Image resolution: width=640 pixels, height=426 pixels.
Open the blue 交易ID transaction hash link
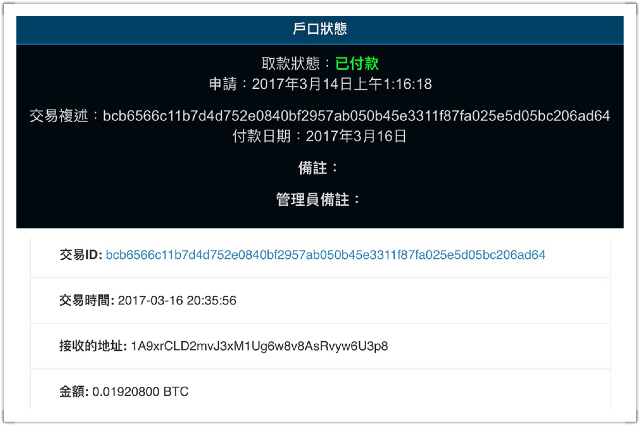coord(325,255)
